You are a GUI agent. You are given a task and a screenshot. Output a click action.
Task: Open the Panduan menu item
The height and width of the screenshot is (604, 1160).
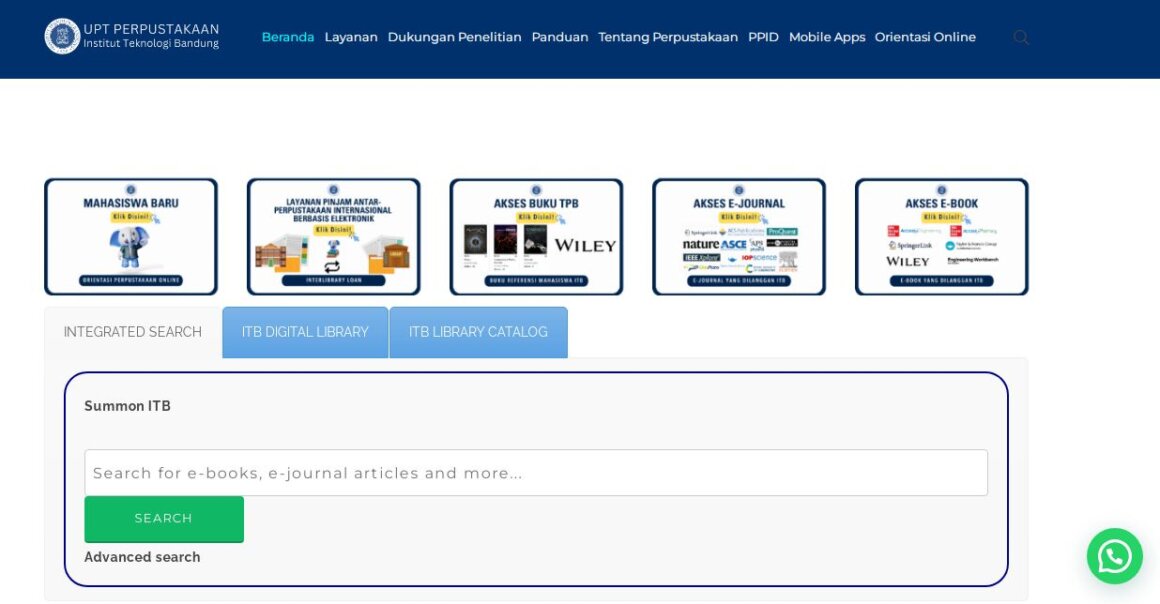pyautogui.click(x=560, y=37)
